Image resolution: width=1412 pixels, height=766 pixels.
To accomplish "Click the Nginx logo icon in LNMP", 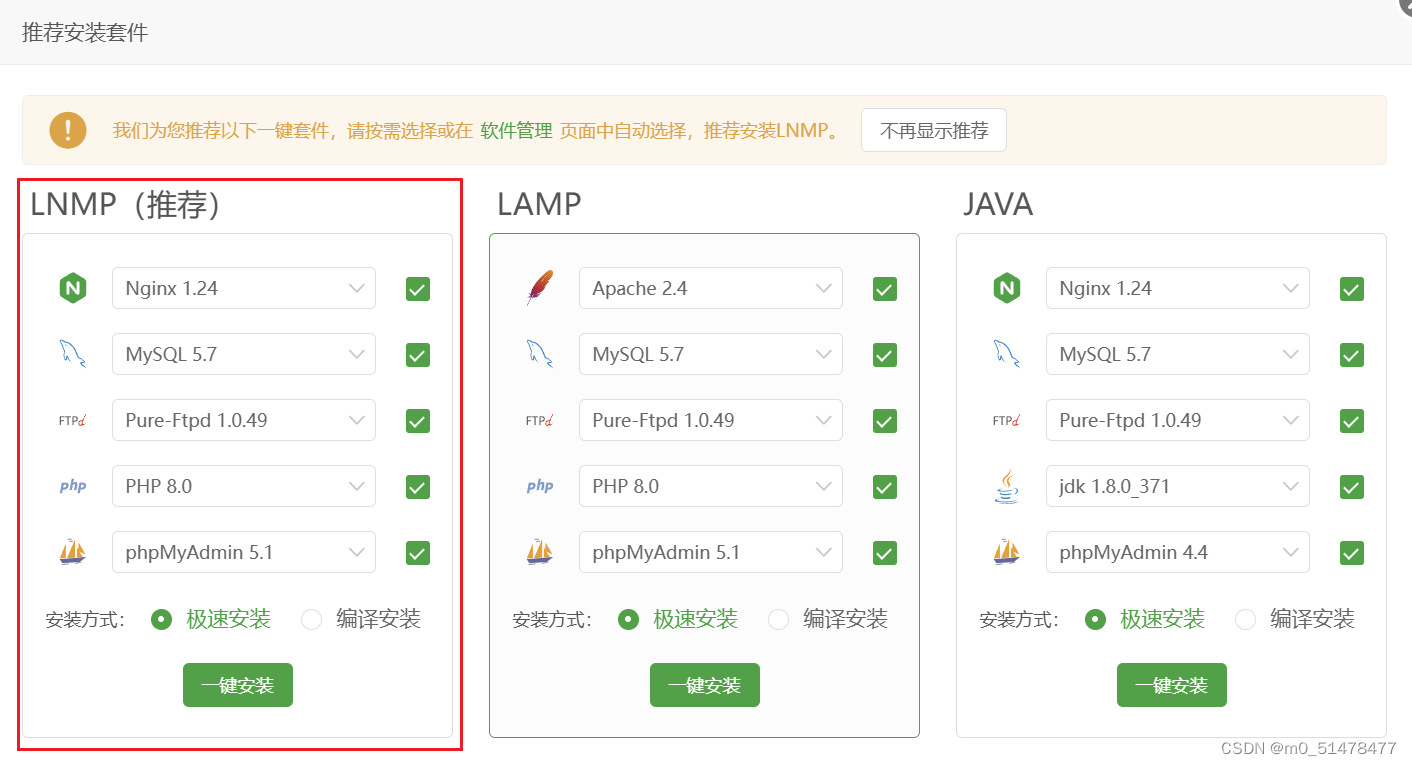I will (72, 288).
